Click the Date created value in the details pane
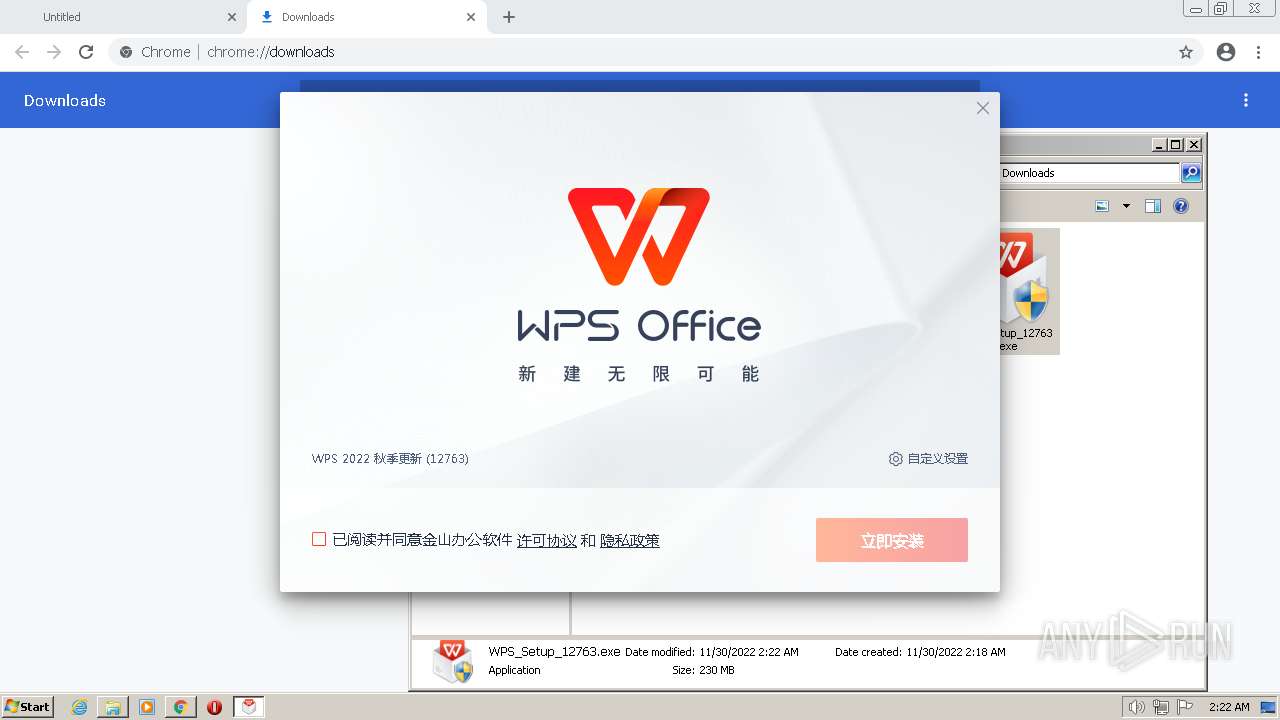The height and width of the screenshot is (720, 1280). [x=956, y=652]
